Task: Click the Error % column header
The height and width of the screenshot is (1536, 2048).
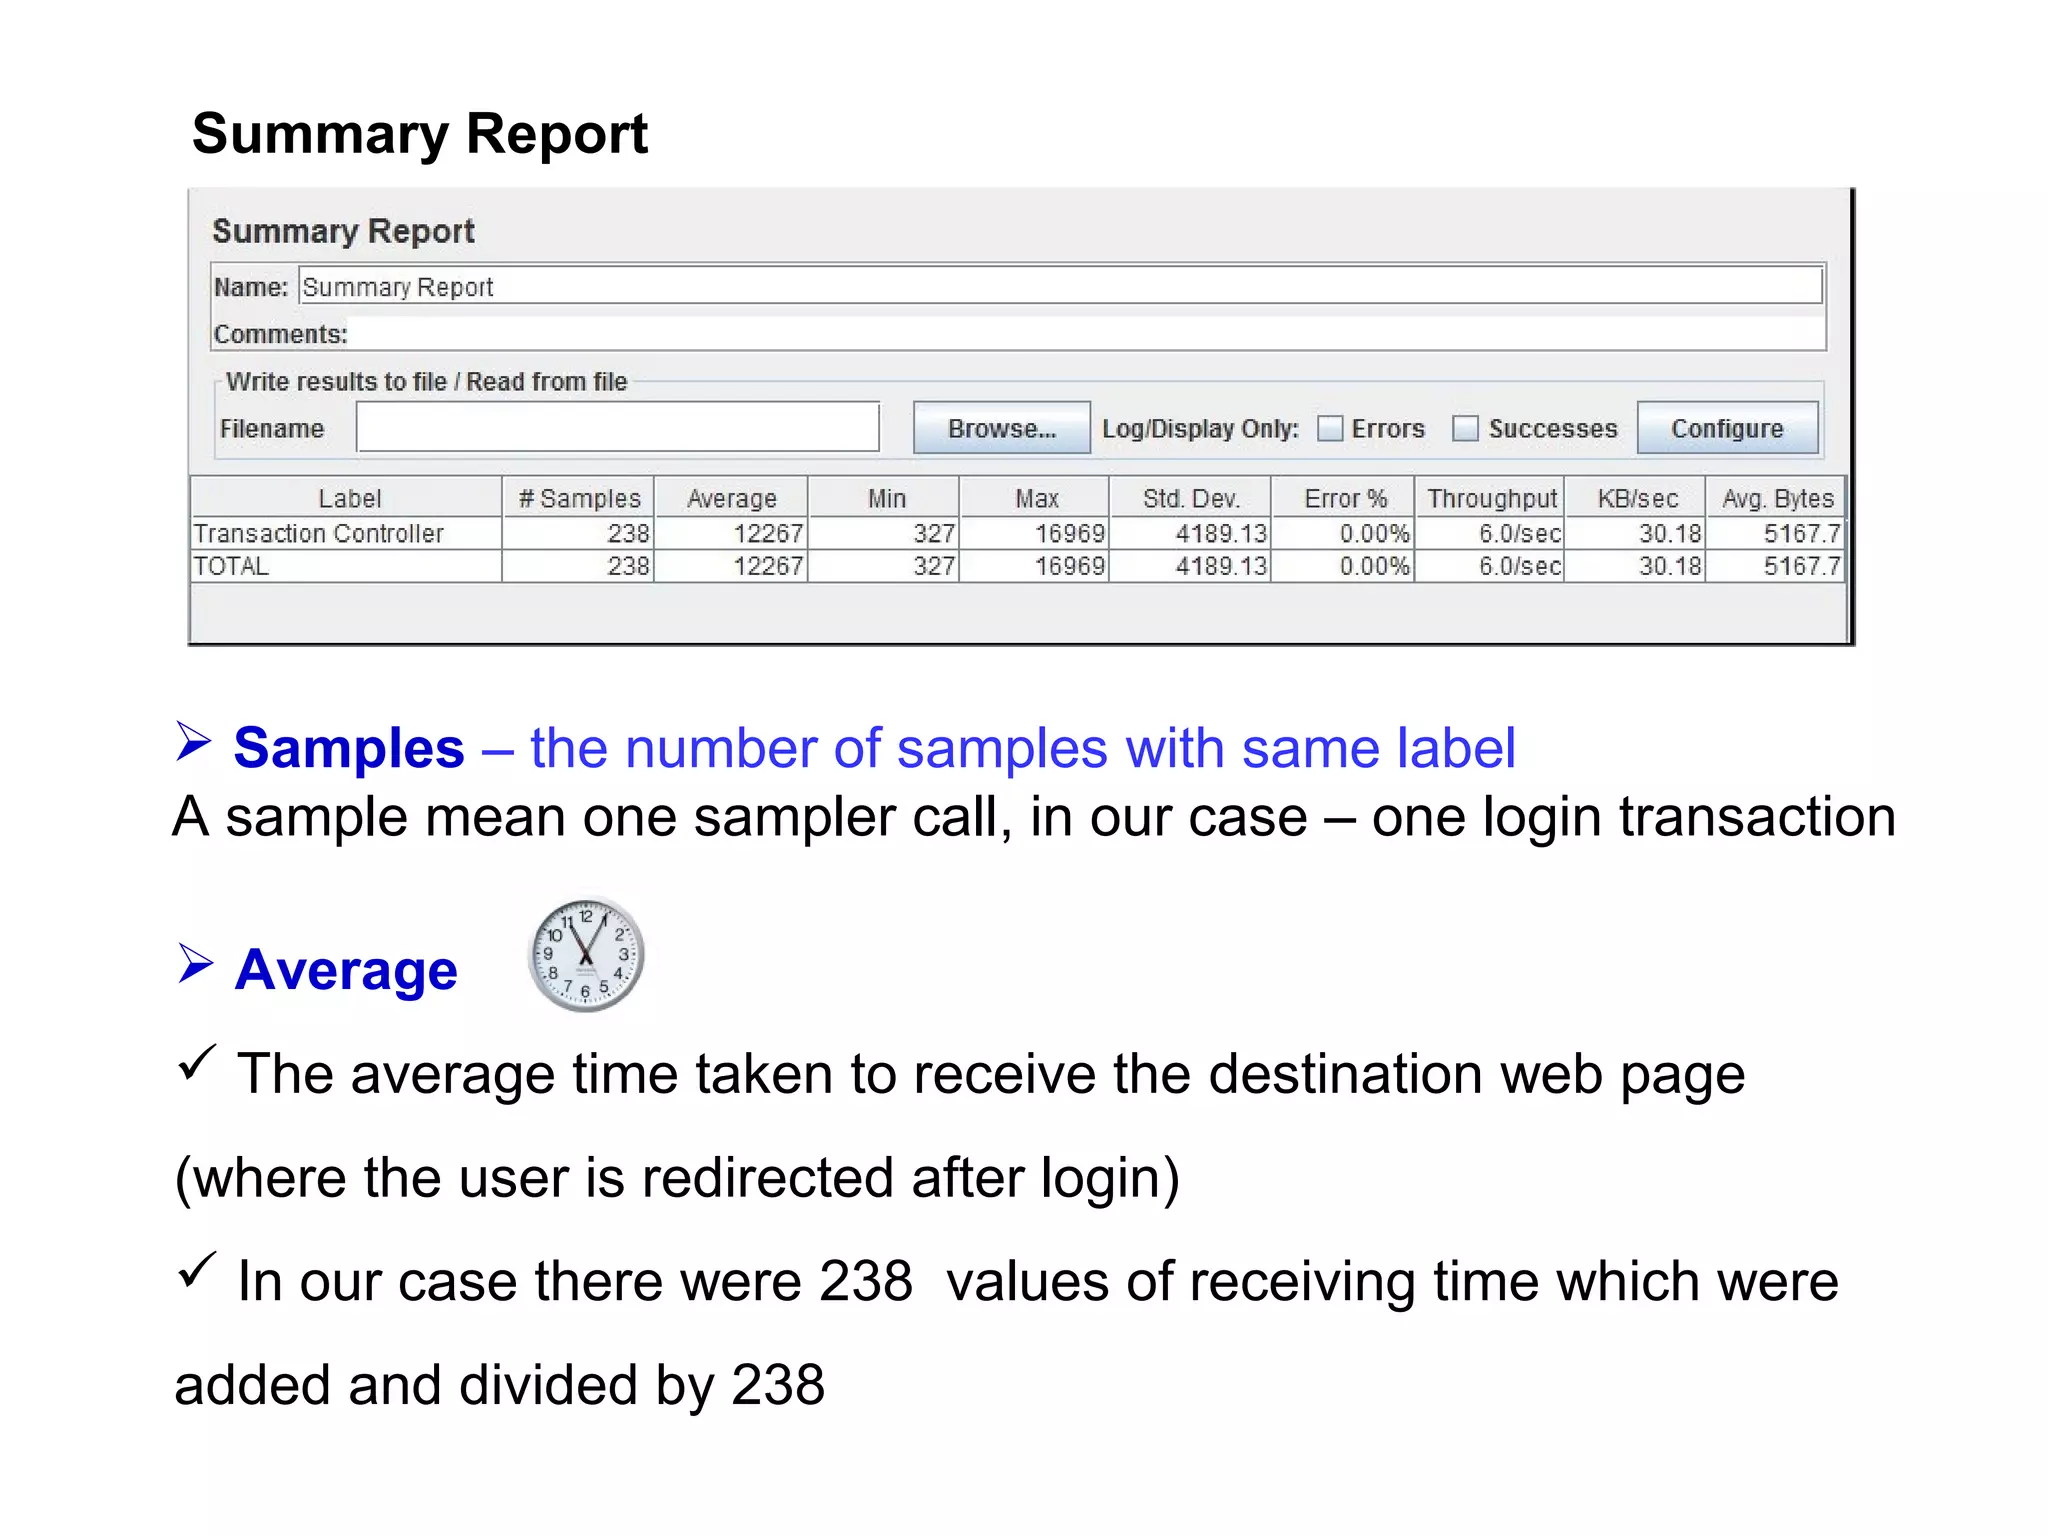Action: coord(1343,497)
